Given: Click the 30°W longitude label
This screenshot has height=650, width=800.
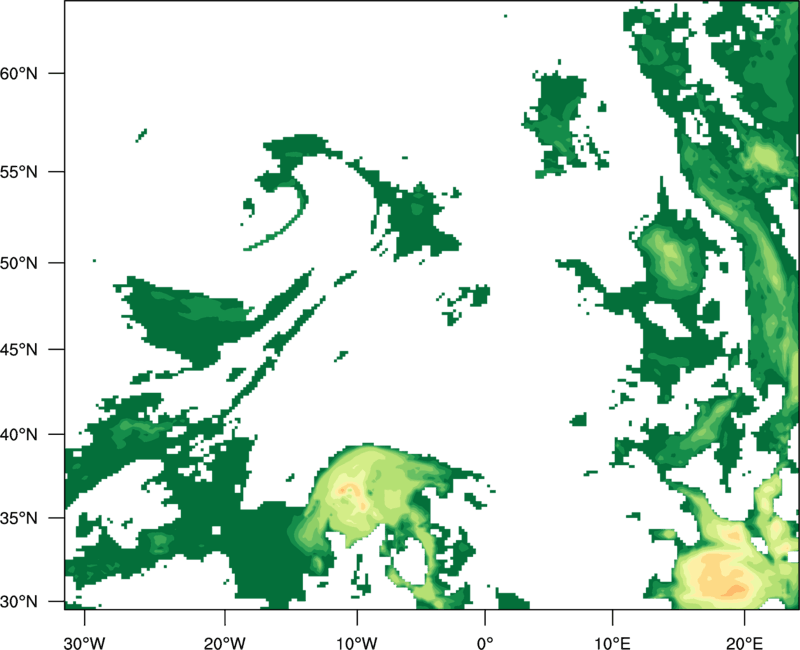Looking at the screenshot, I should (84, 643).
